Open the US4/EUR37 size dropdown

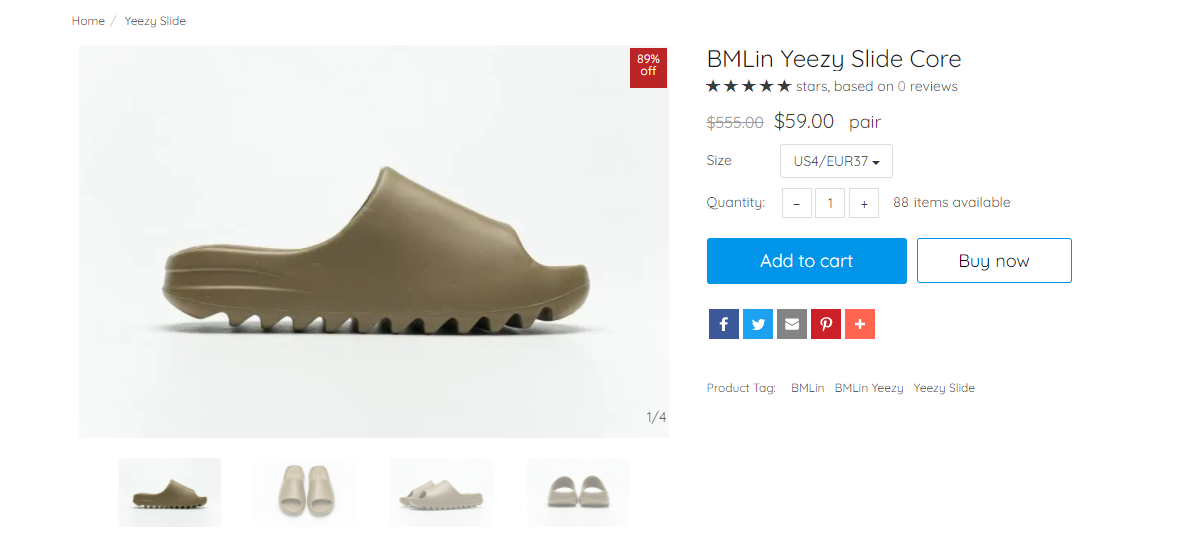pos(836,161)
